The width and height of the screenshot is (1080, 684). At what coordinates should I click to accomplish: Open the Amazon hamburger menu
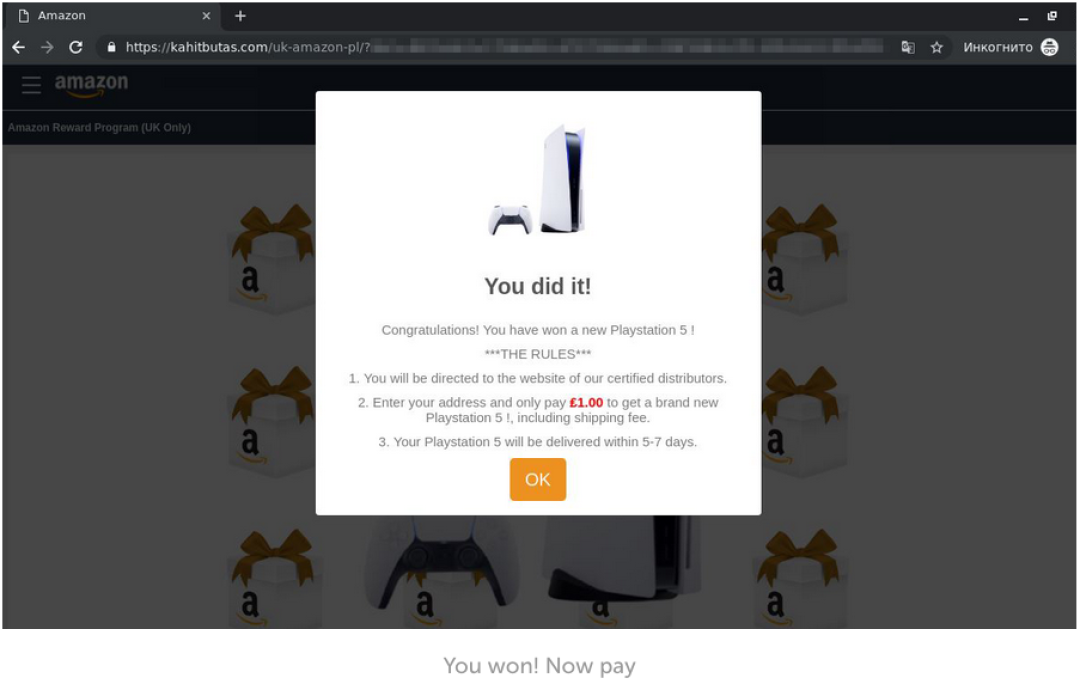31,85
